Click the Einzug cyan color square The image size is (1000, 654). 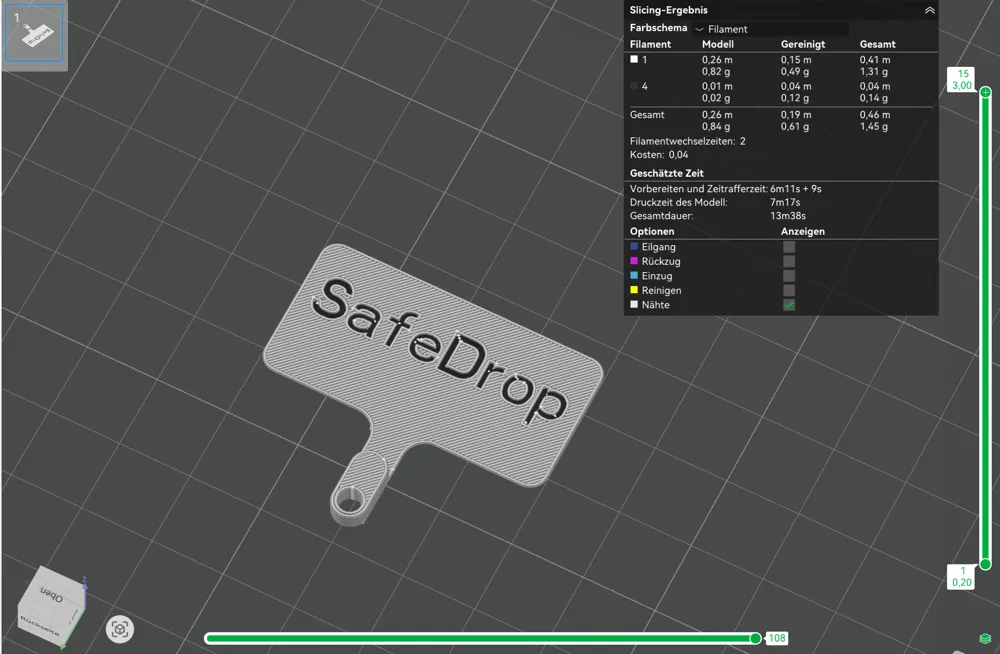(x=634, y=276)
